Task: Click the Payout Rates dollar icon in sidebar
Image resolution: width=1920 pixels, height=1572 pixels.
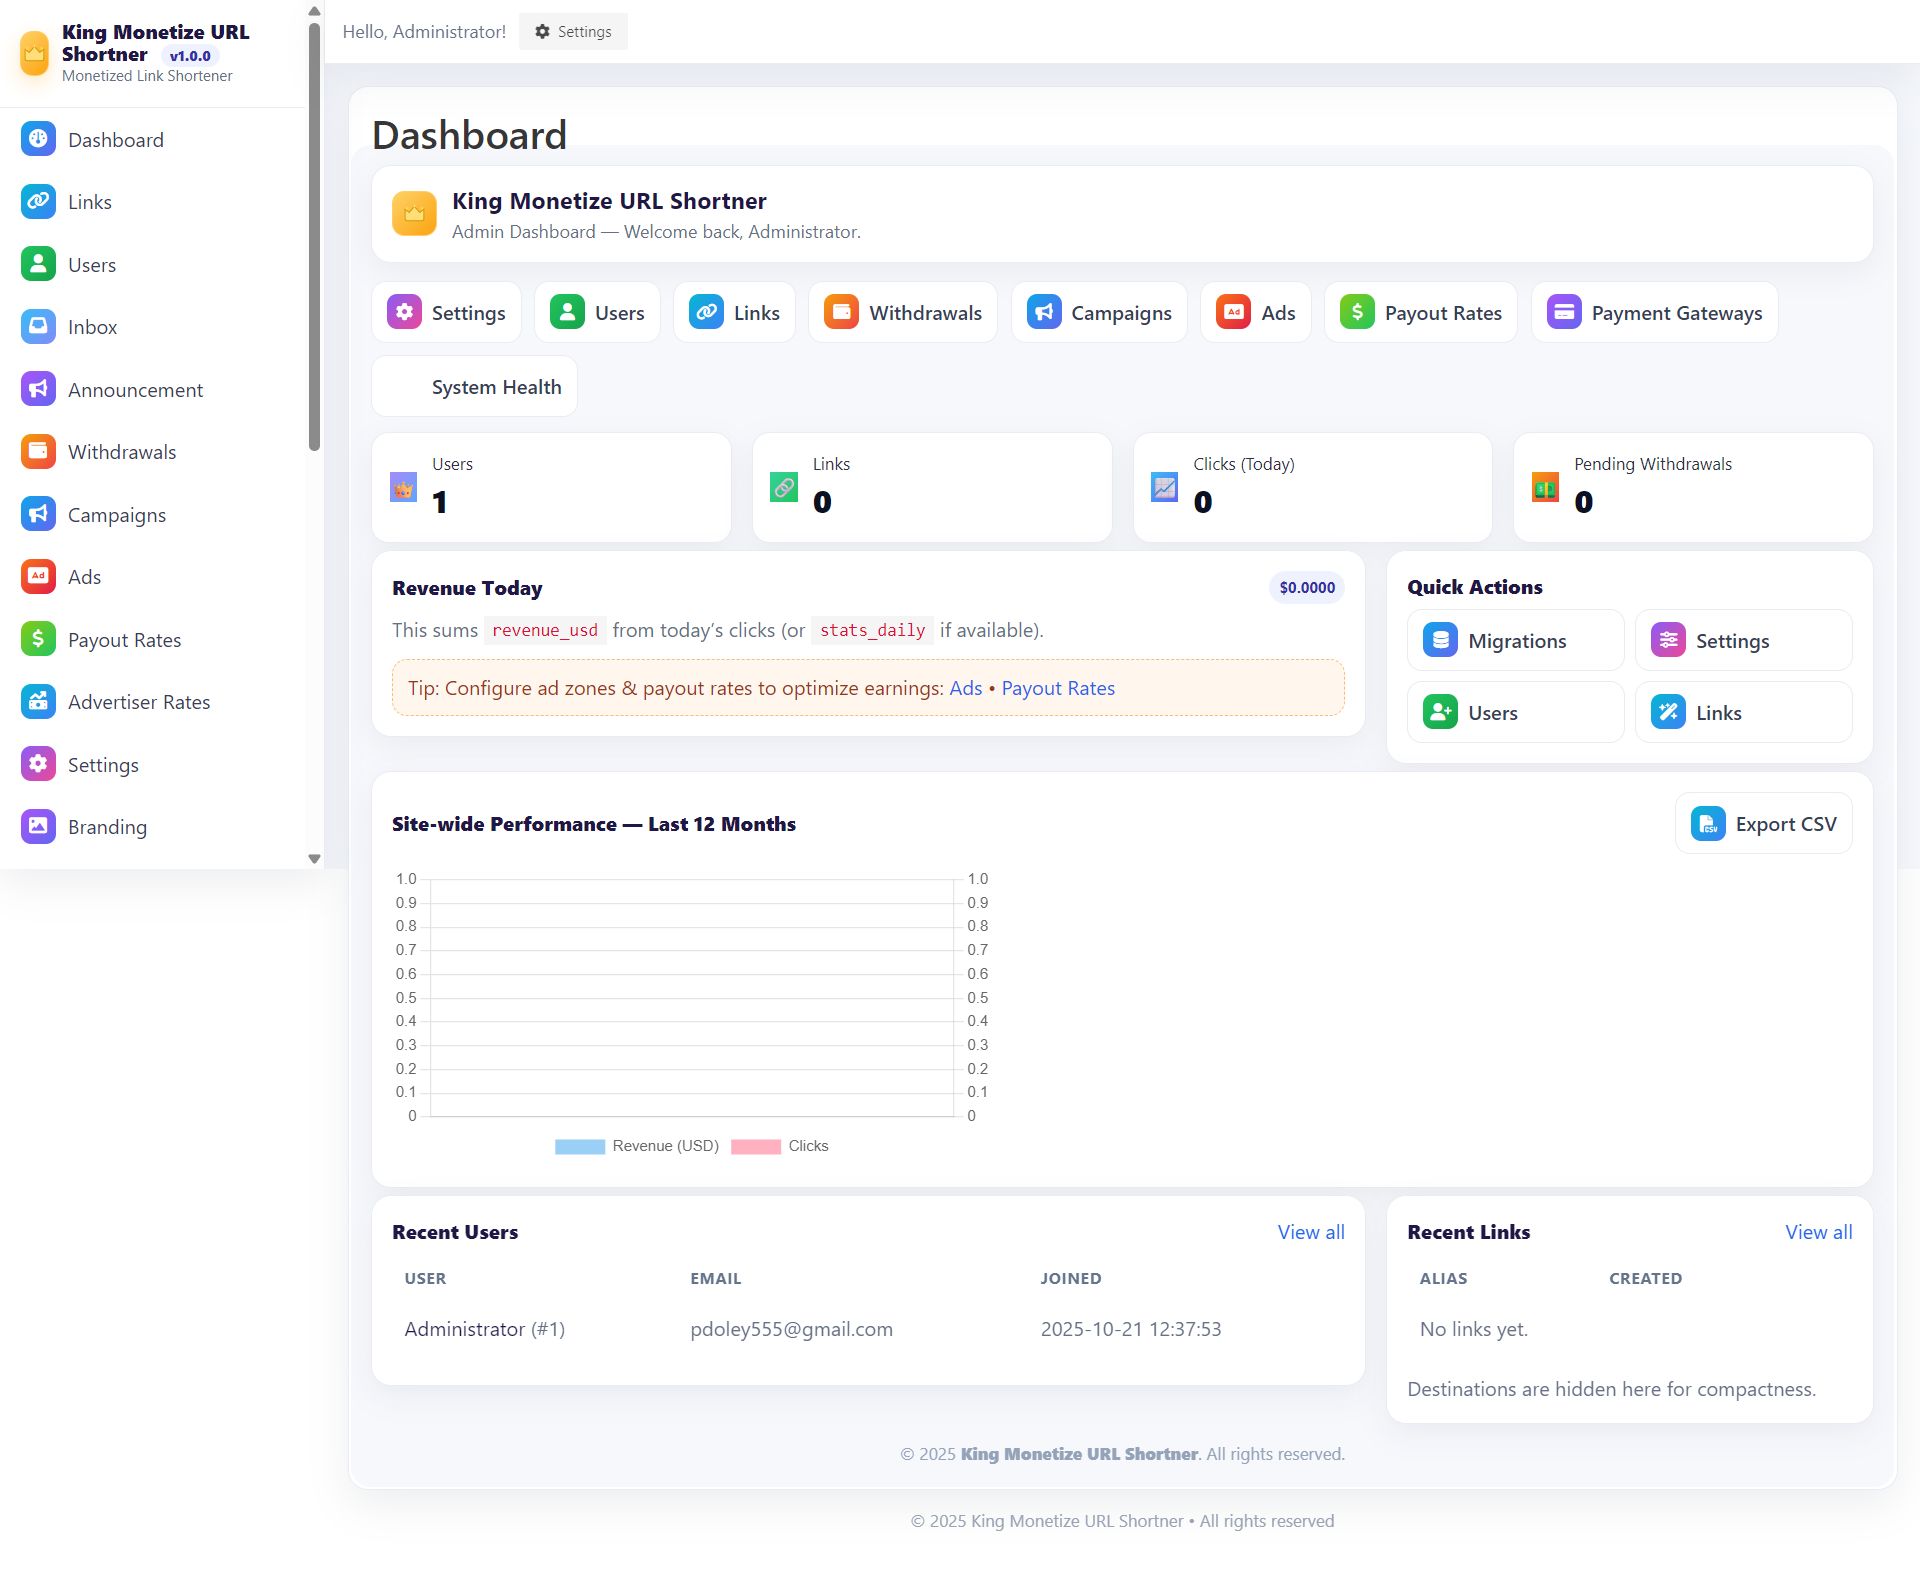Action: [x=38, y=640]
